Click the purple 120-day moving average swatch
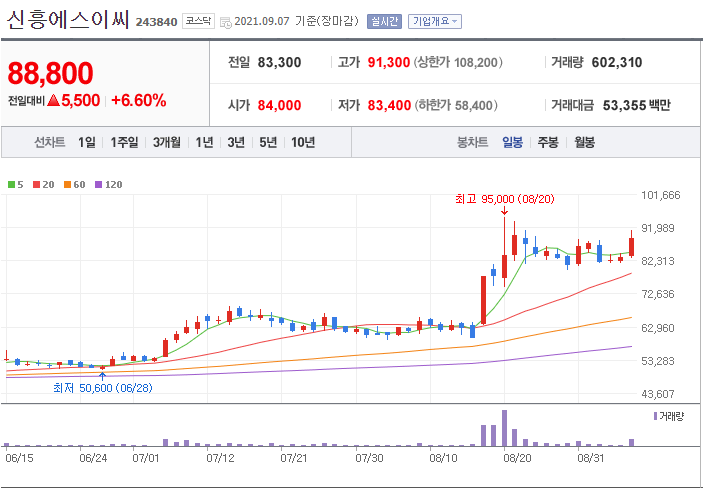703x488 pixels. pos(99,185)
